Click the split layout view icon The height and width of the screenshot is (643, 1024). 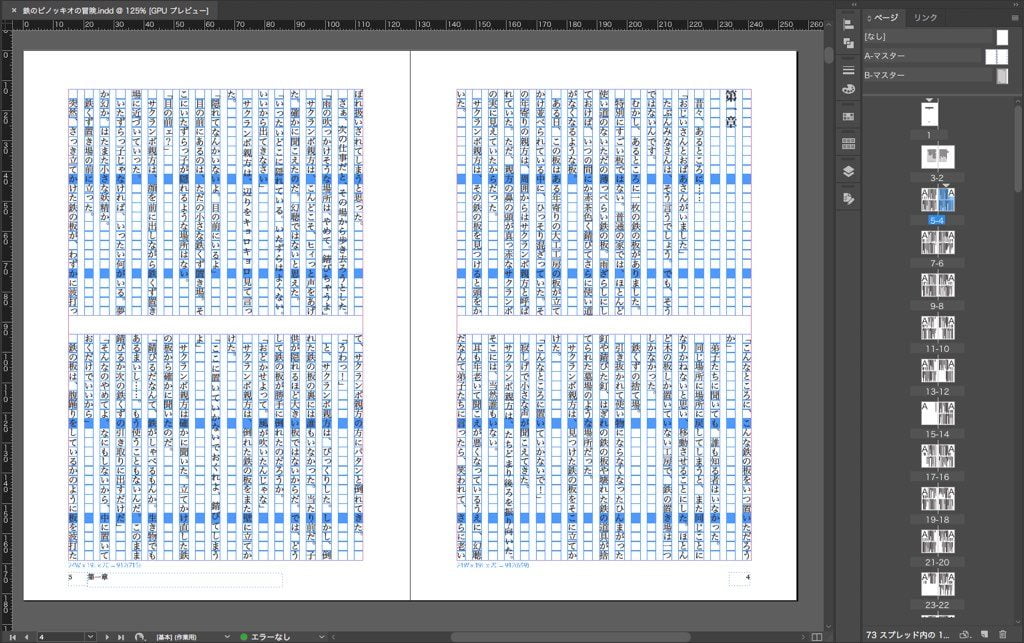pos(817,636)
